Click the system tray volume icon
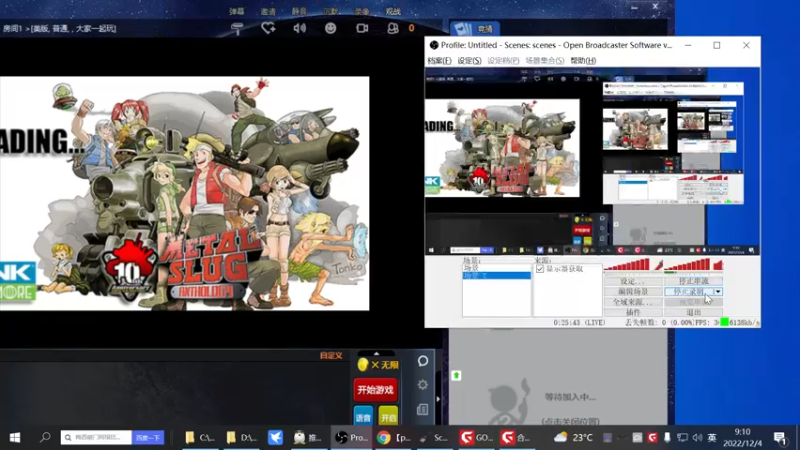The image size is (800, 450). 697,437
